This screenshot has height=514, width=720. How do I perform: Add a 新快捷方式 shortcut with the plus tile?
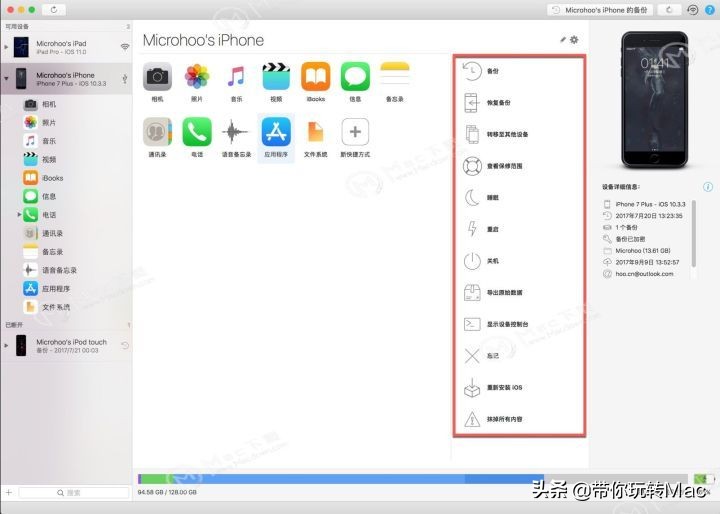tap(355, 132)
